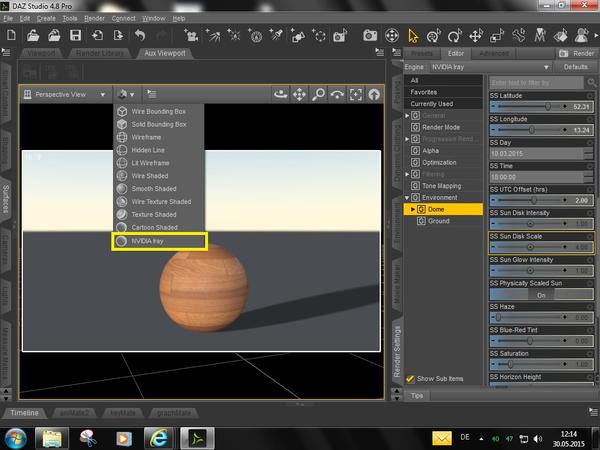Select the Tone Mapping settings item

pyautogui.click(x=441, y=186)
